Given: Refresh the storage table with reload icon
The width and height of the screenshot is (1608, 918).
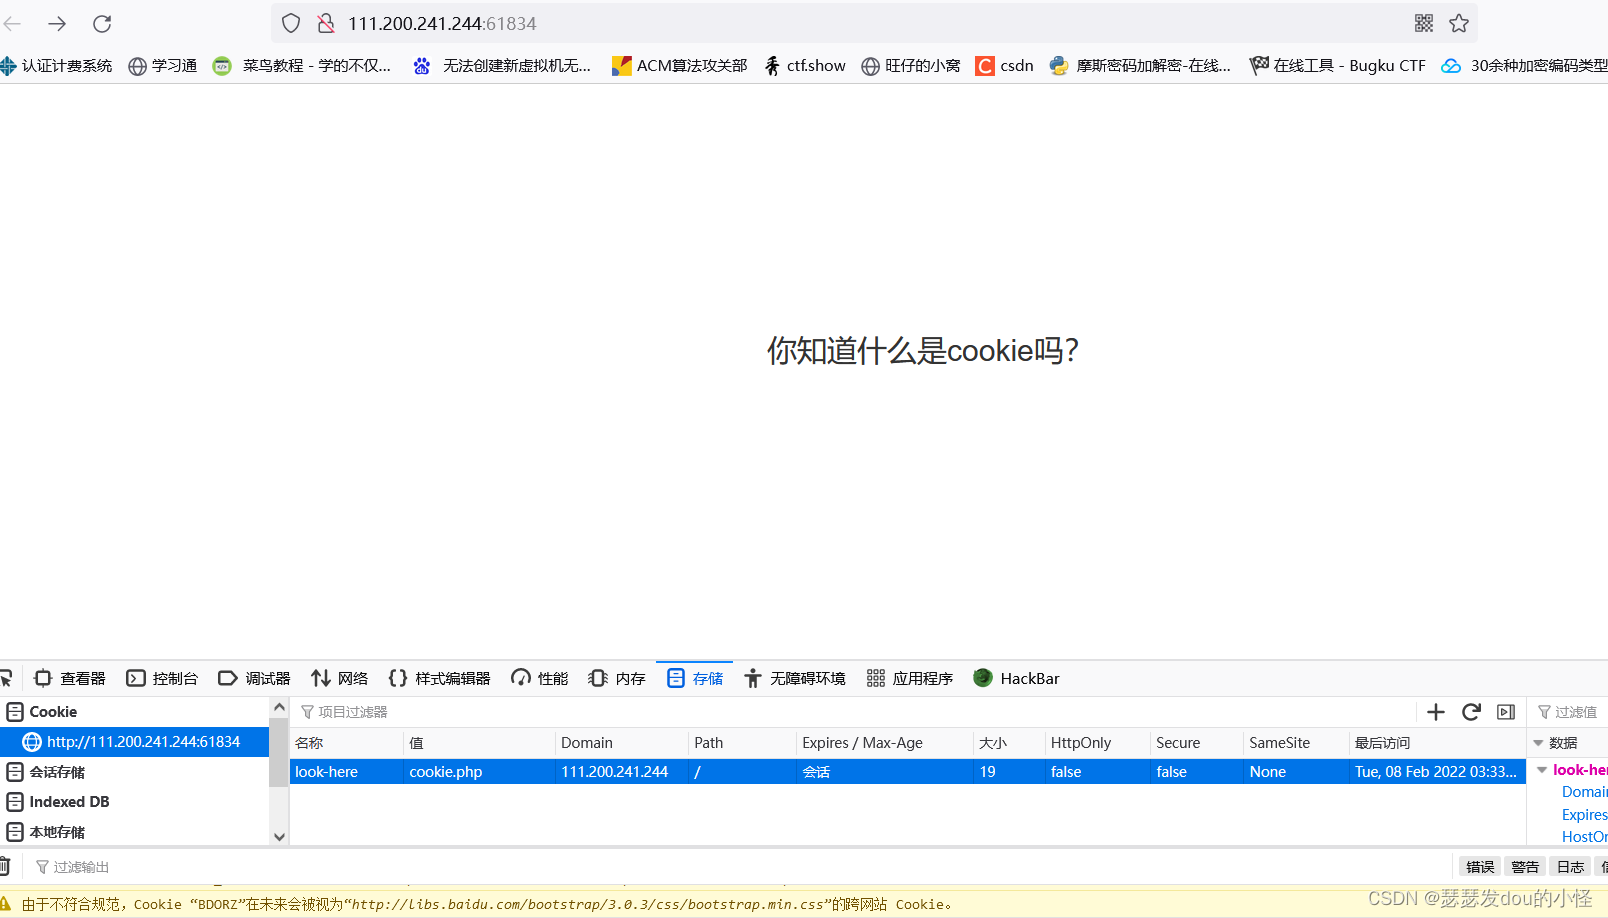Looking at the screenshot, I should pos(1471,712).
